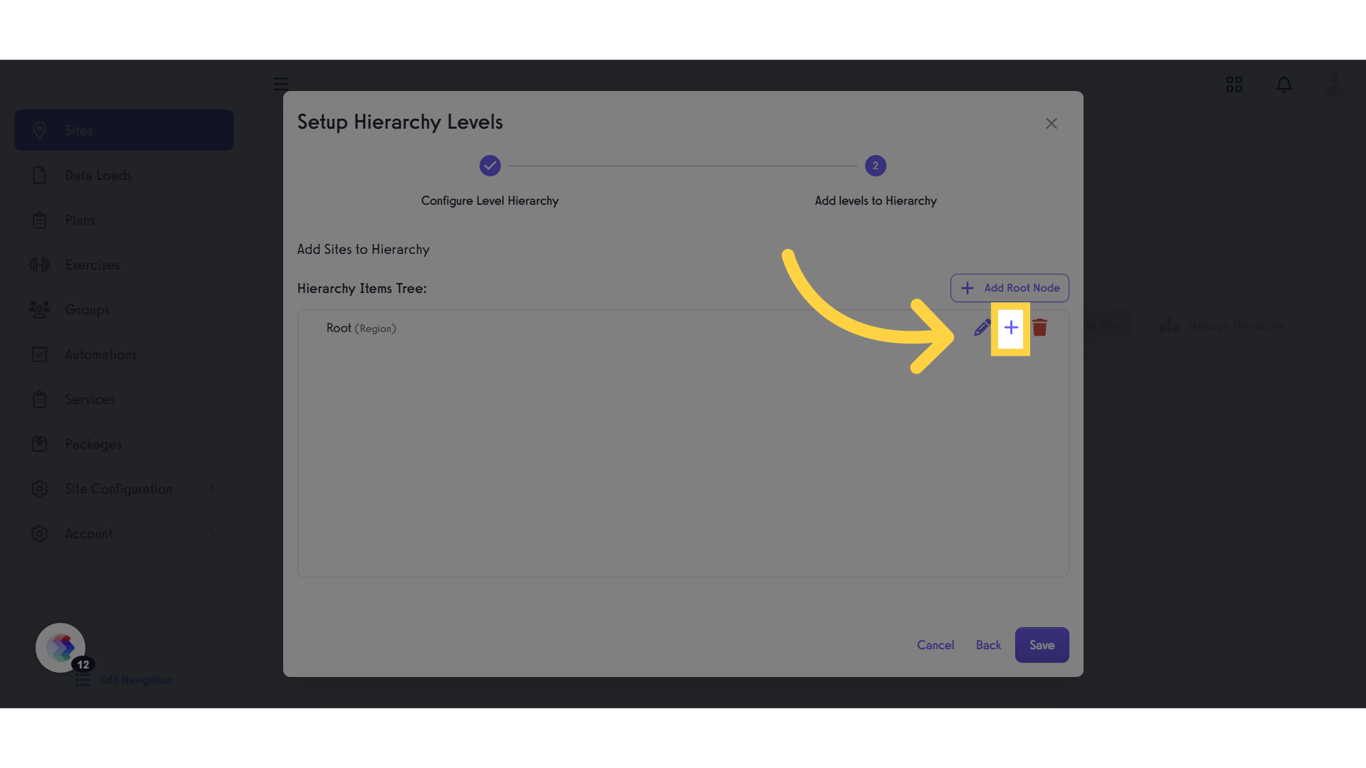Select the Root (Region) tree item
The image size is (1366, 768).
click(361, 328)
